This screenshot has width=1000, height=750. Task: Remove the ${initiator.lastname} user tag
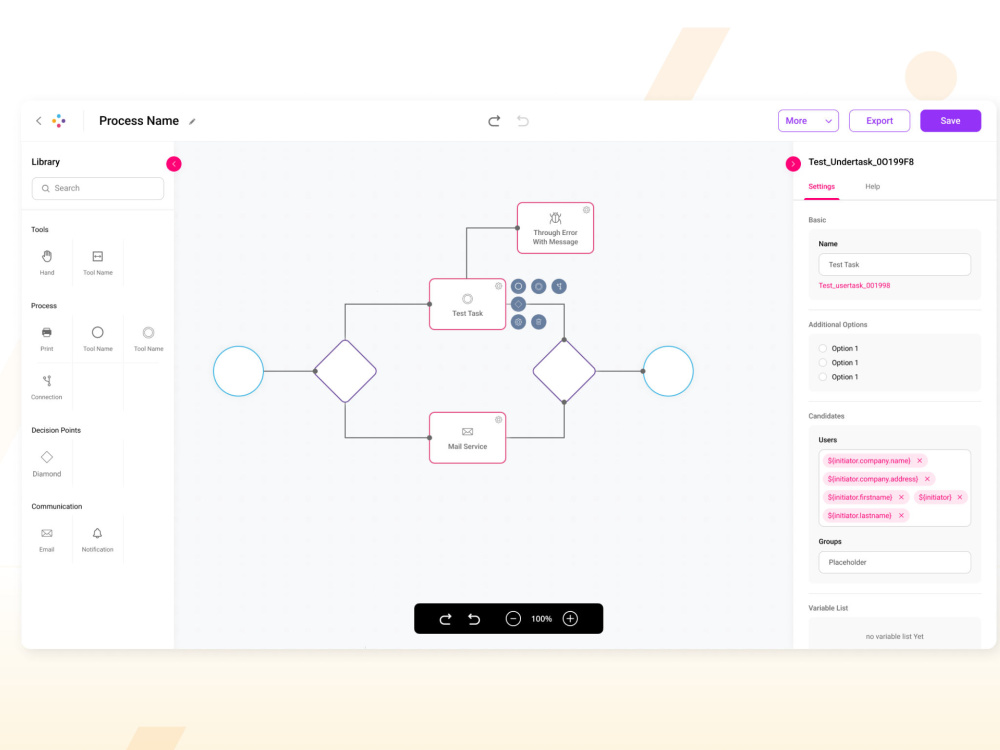coord(901,515)
